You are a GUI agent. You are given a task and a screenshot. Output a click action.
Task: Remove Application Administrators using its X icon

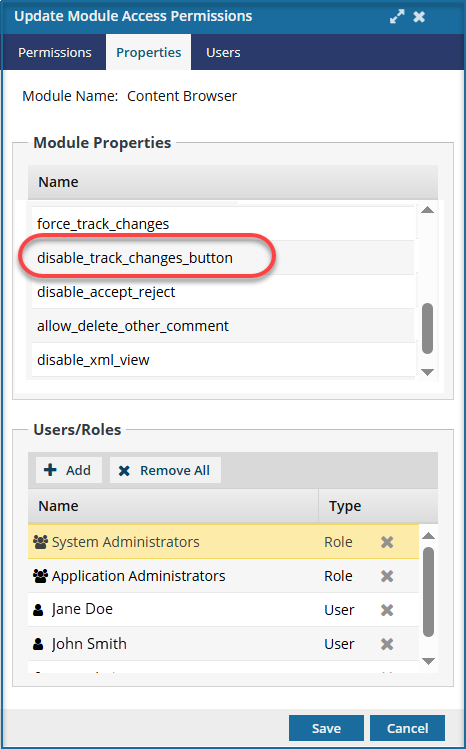(x=387, y=576)
